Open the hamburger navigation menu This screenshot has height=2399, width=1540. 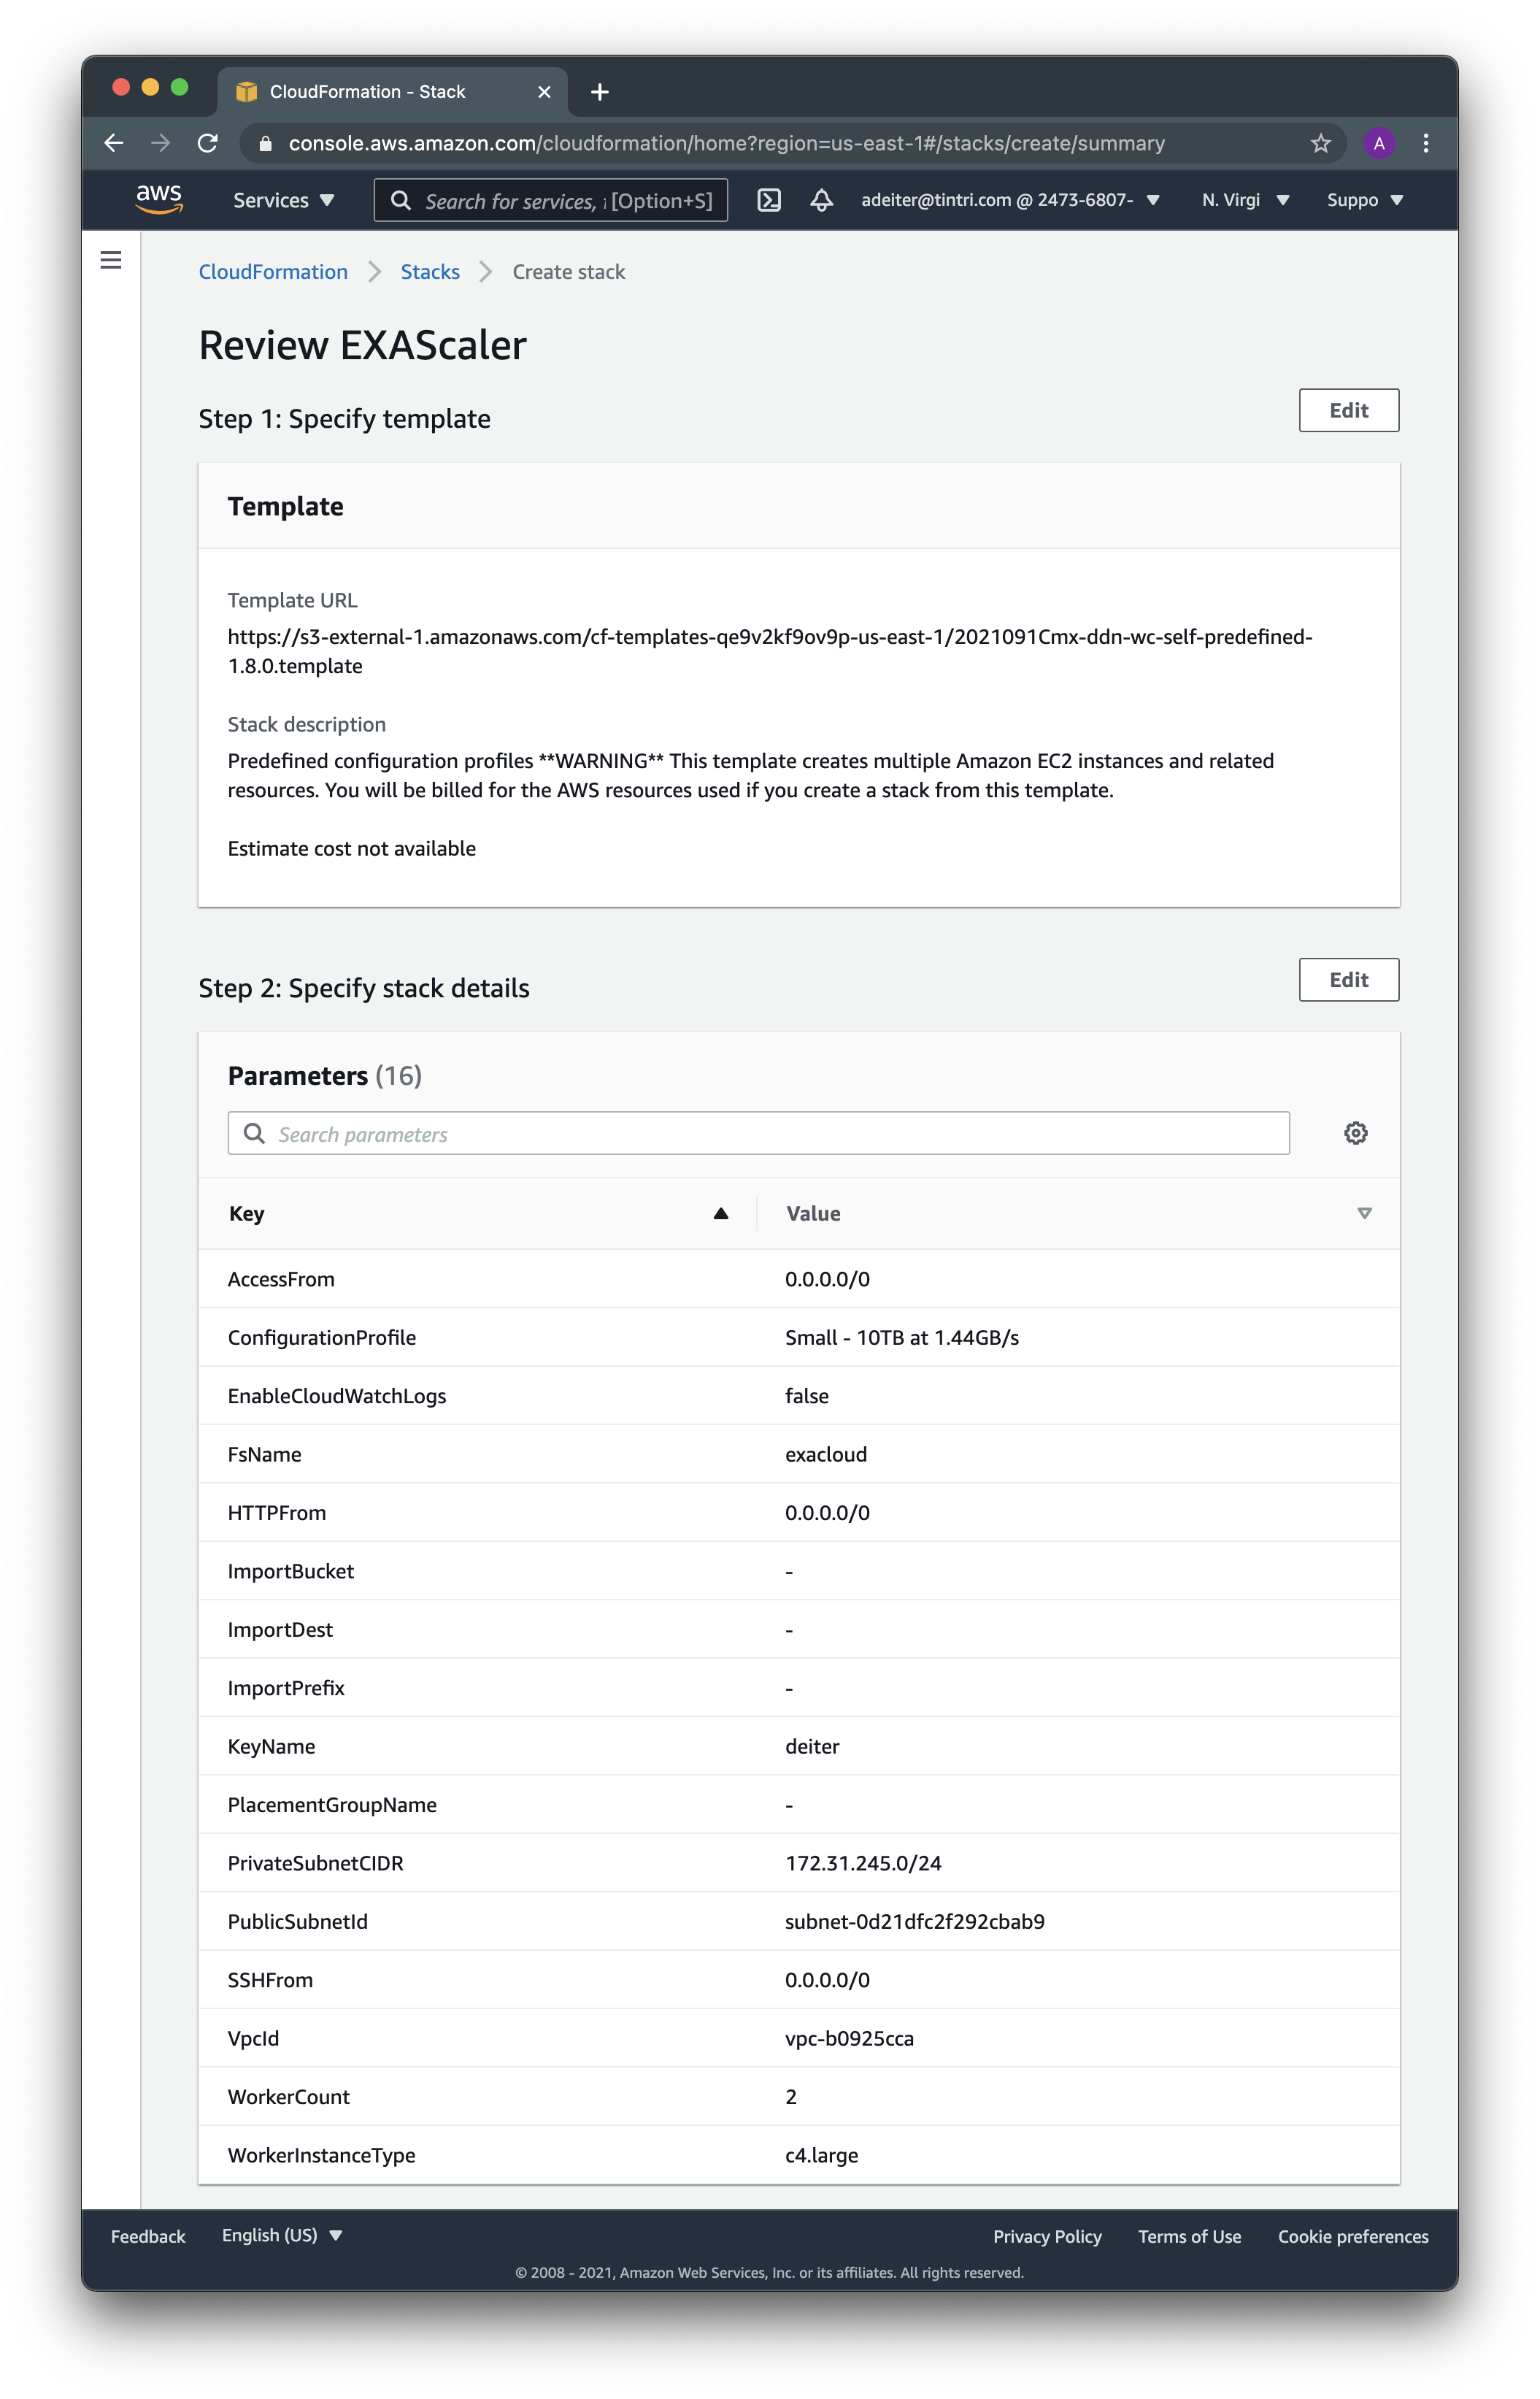click(111, 261)
